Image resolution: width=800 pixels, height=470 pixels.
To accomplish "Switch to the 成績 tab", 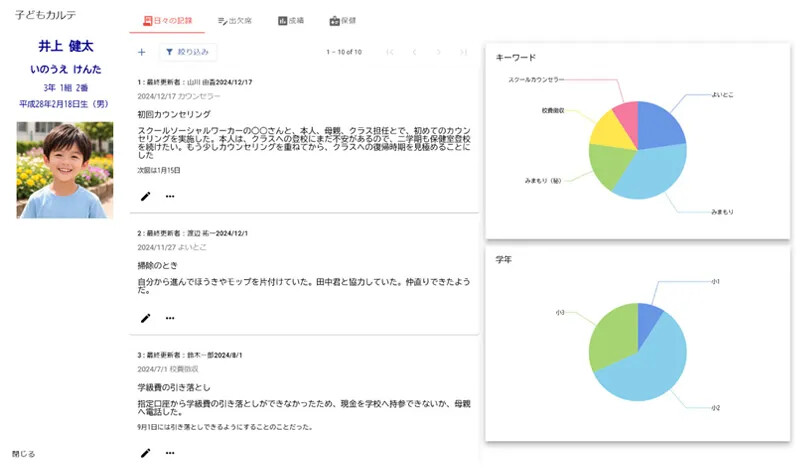I will tap(291, 21).
